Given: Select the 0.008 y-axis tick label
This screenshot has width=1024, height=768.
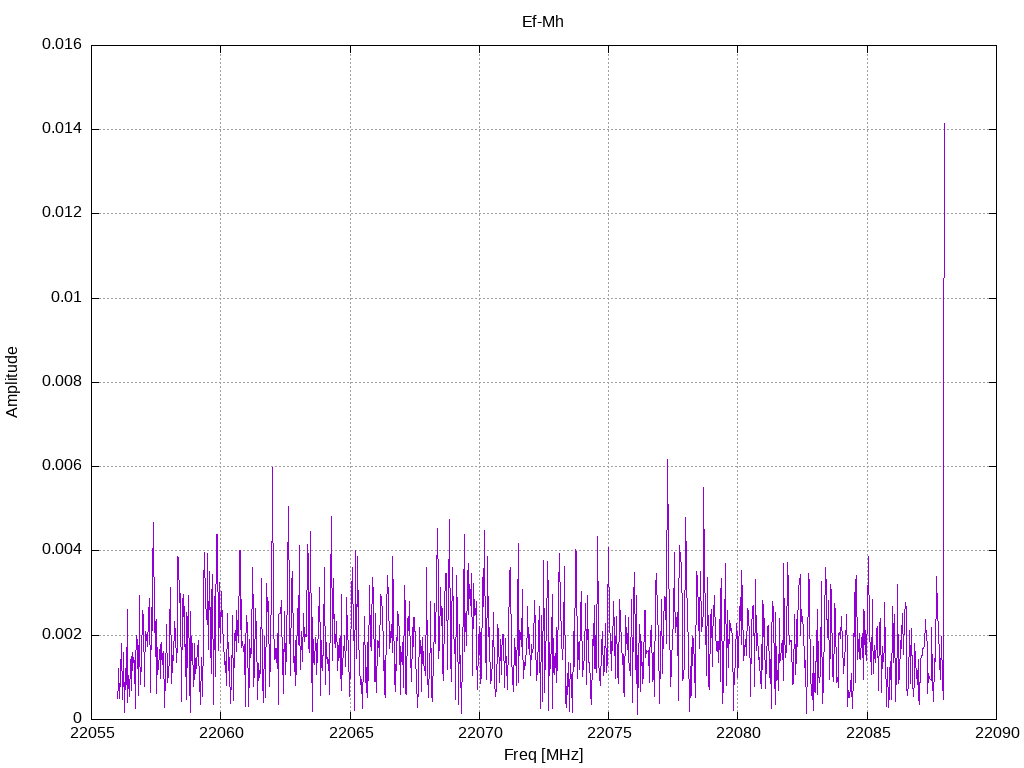Looking at the screenshot, I should click(61, 382).
